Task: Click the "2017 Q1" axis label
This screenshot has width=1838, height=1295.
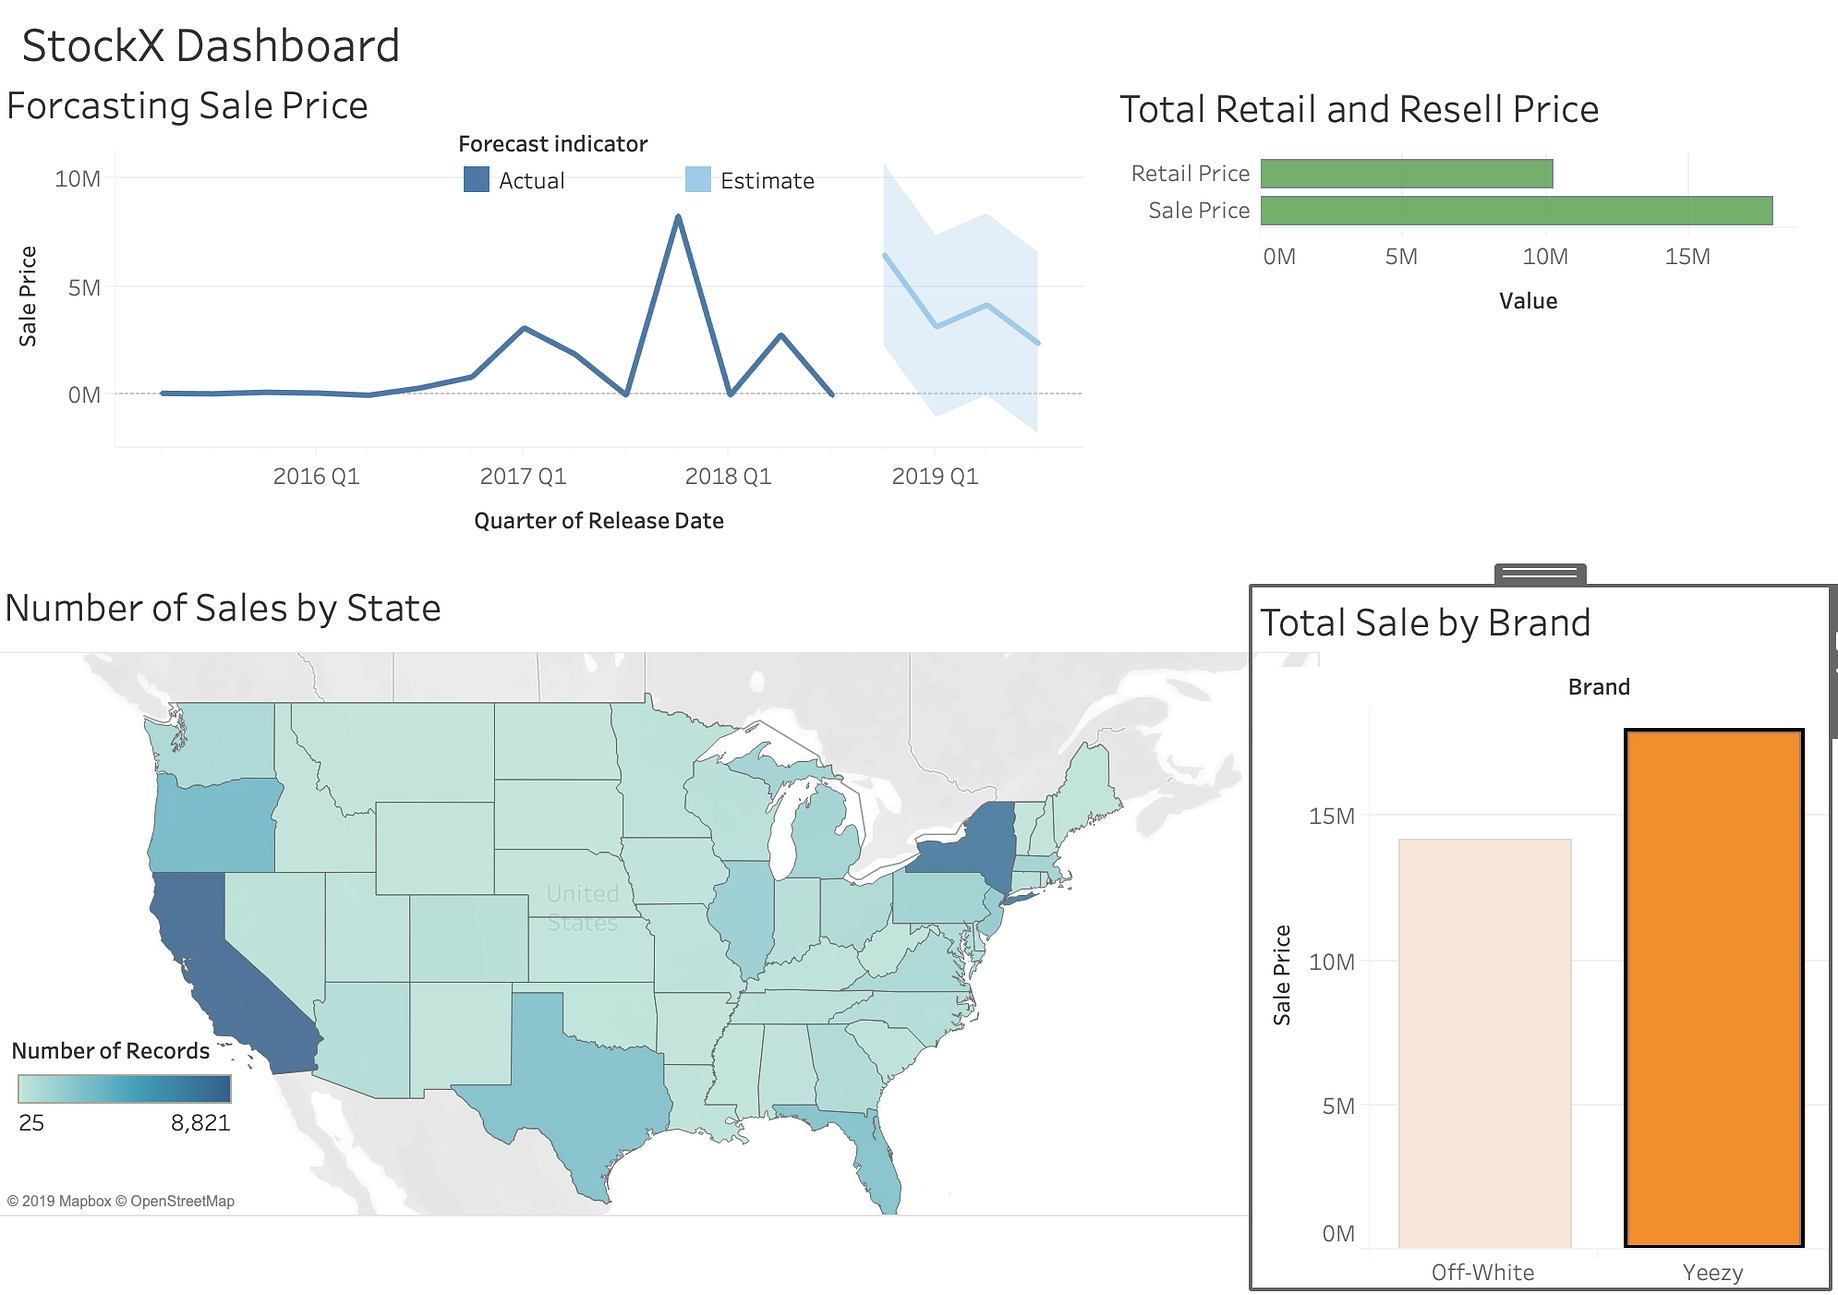Action: (523, 476)
